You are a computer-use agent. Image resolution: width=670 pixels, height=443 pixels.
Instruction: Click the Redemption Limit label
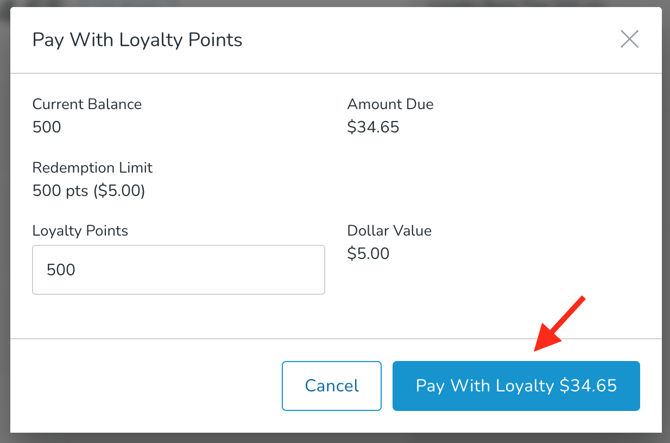pyautogui.click(x=92, y=168)
